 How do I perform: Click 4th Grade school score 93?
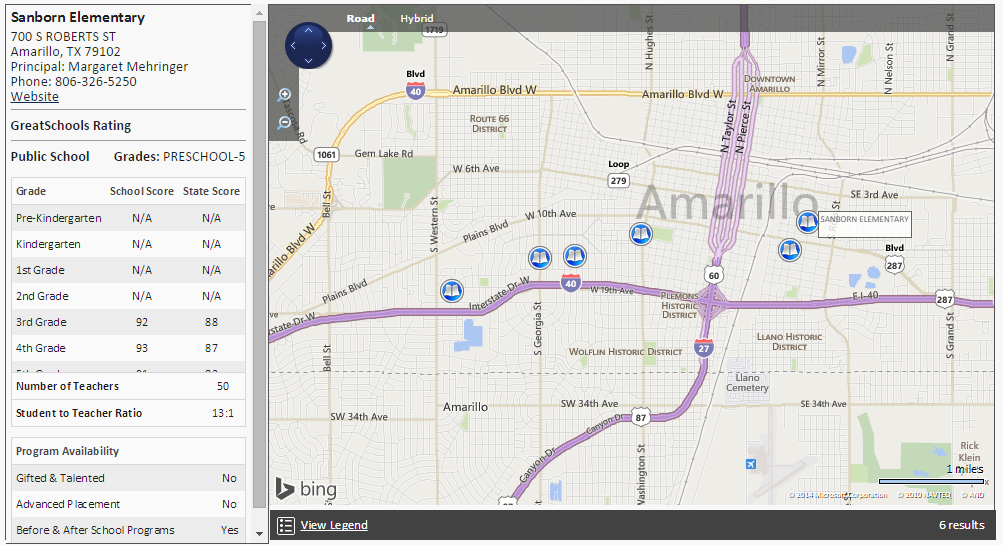coord(141,348)
